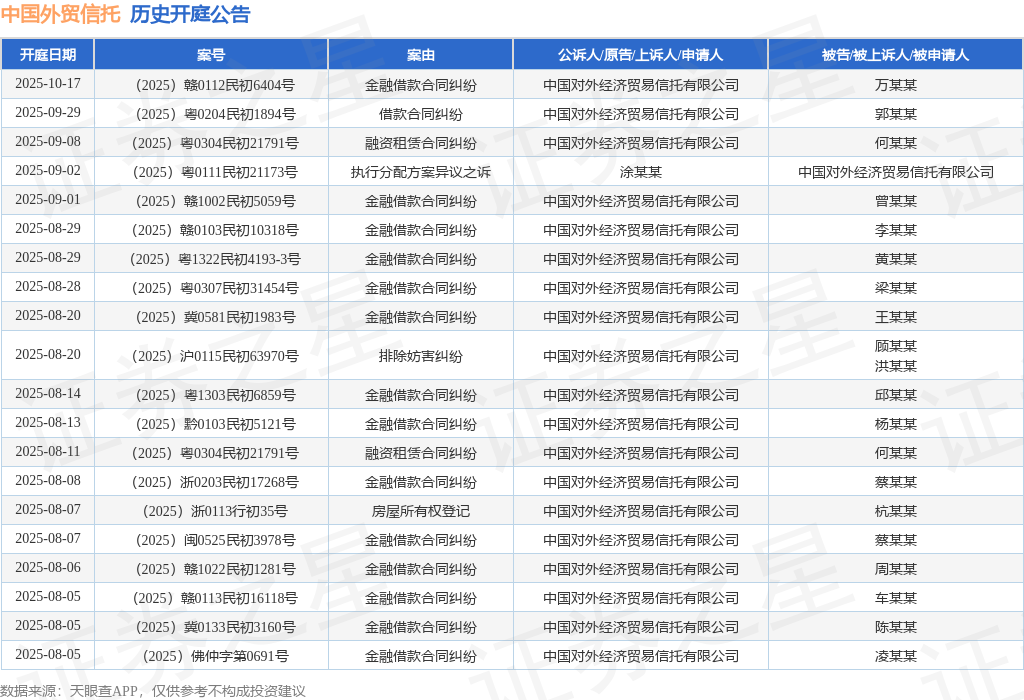Click the 被告/被上诉人/被申请人 column header

(x=895, y=55)
